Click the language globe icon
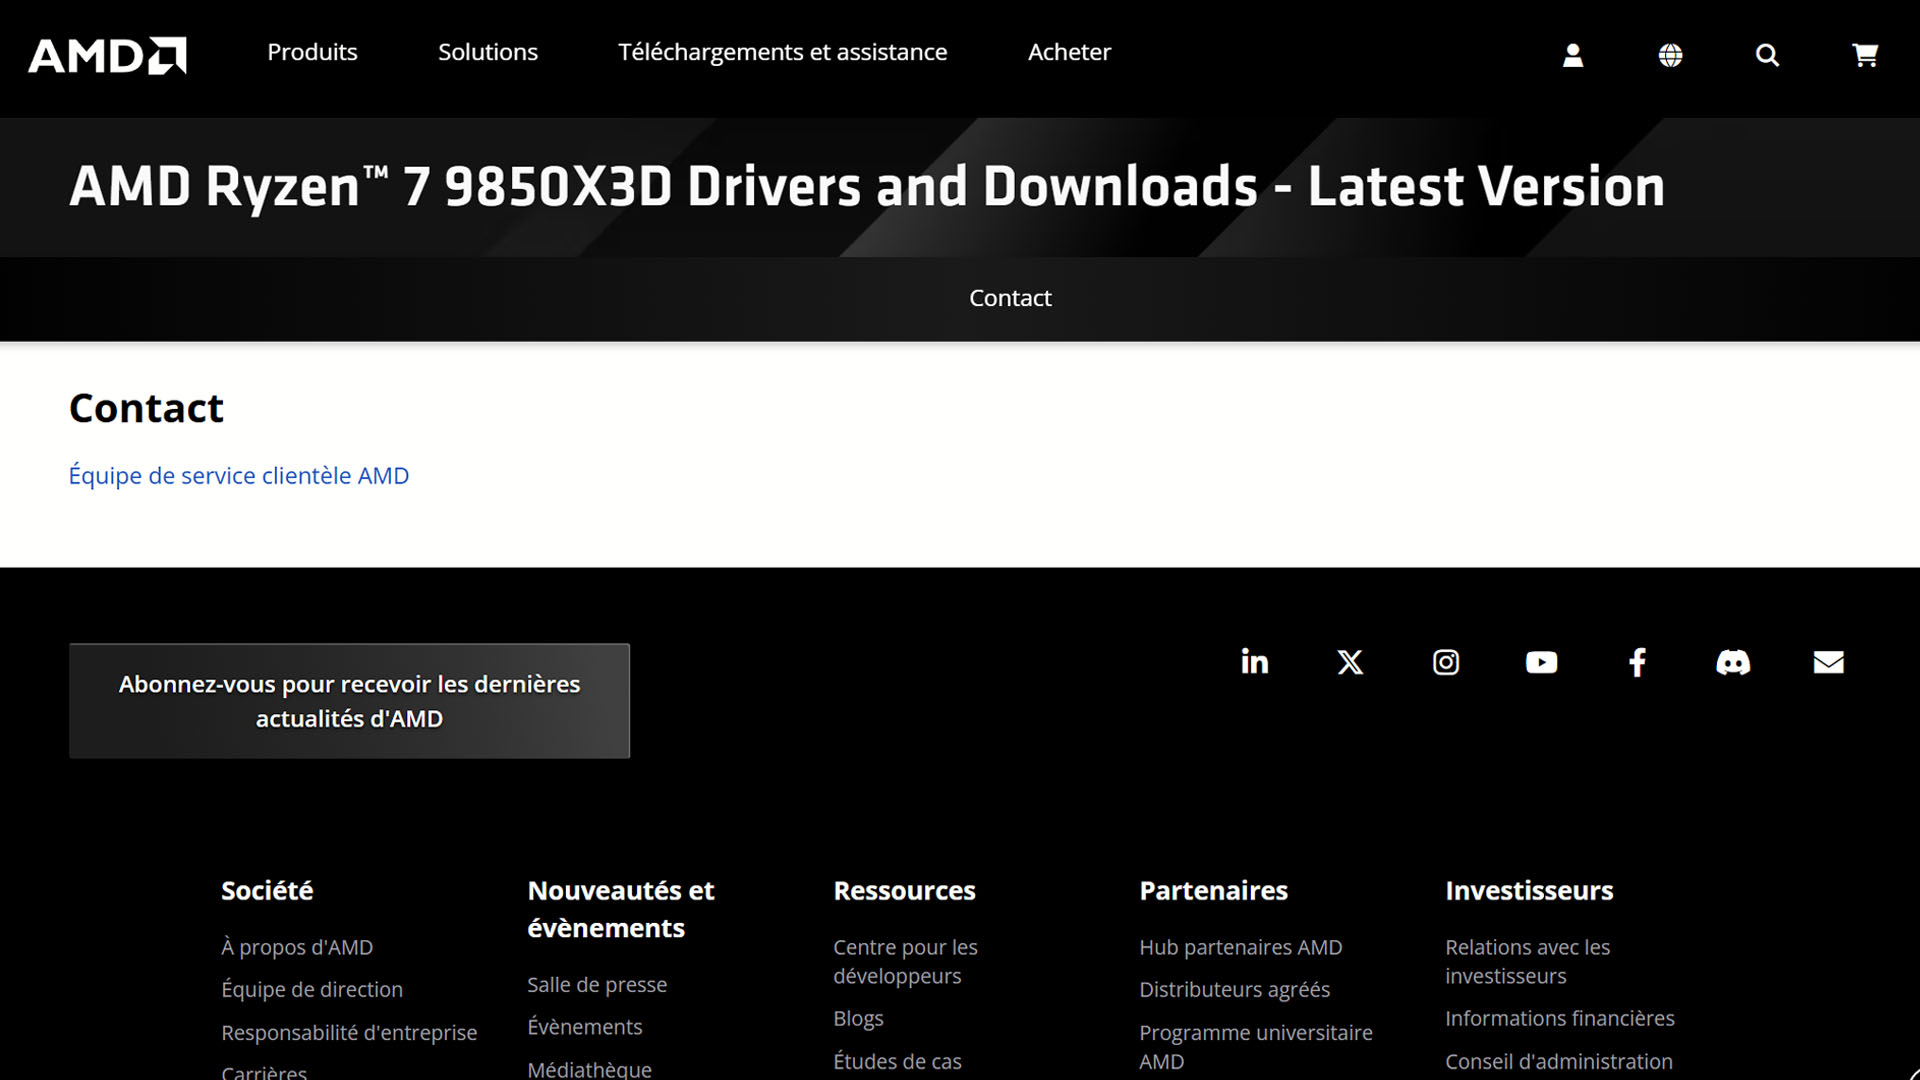The height and width of the screenshot is (1080, 1920). (x=1670, y=55)
